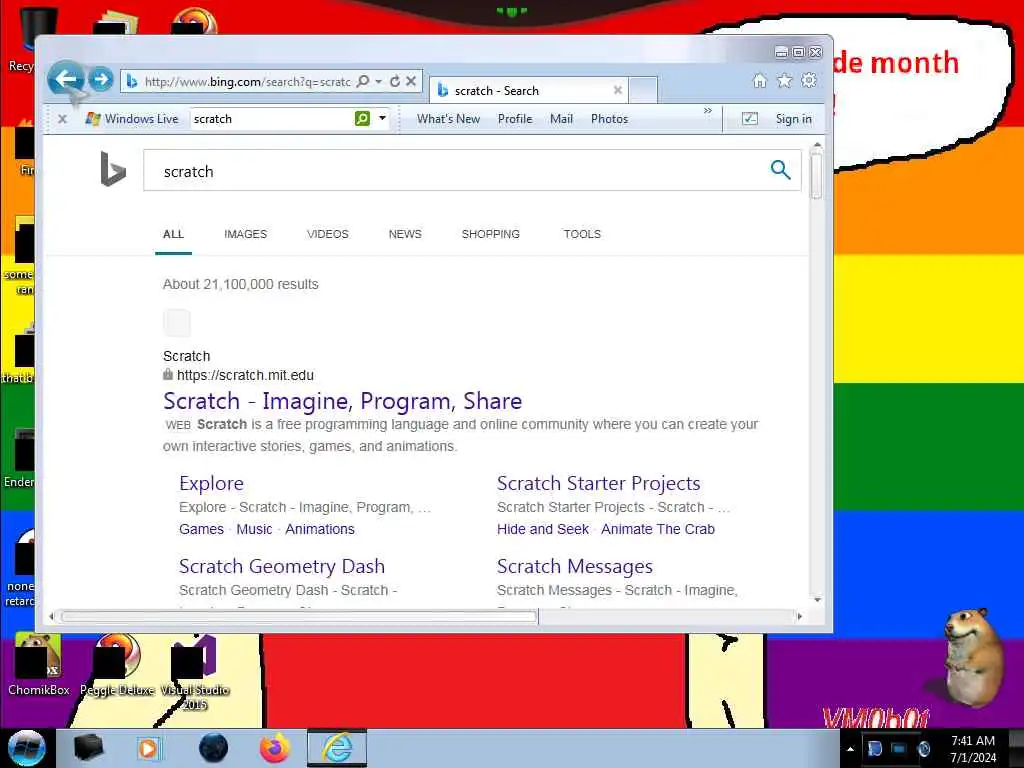Open What's New in the toolbar

click(x=448, y=119)
